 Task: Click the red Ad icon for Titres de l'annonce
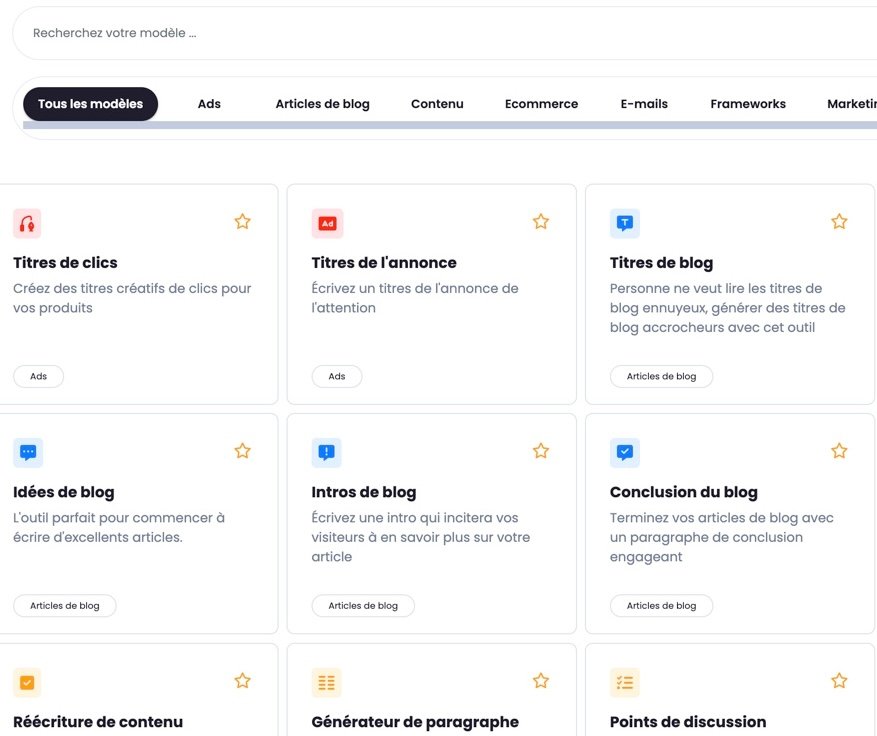[327, 223]
